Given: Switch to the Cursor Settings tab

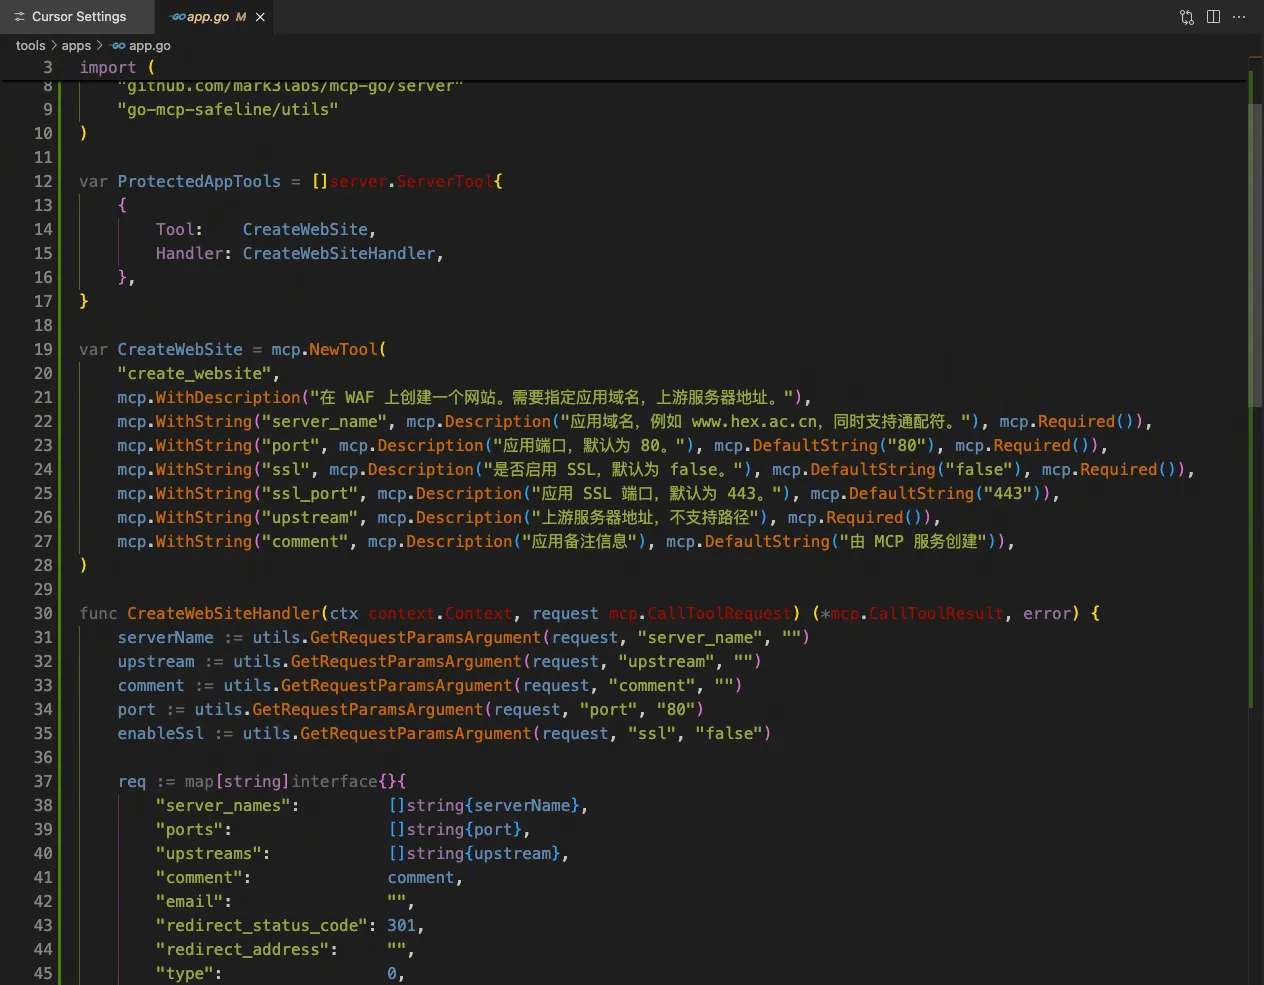Looking at the screenshot, I should (78, 17).
